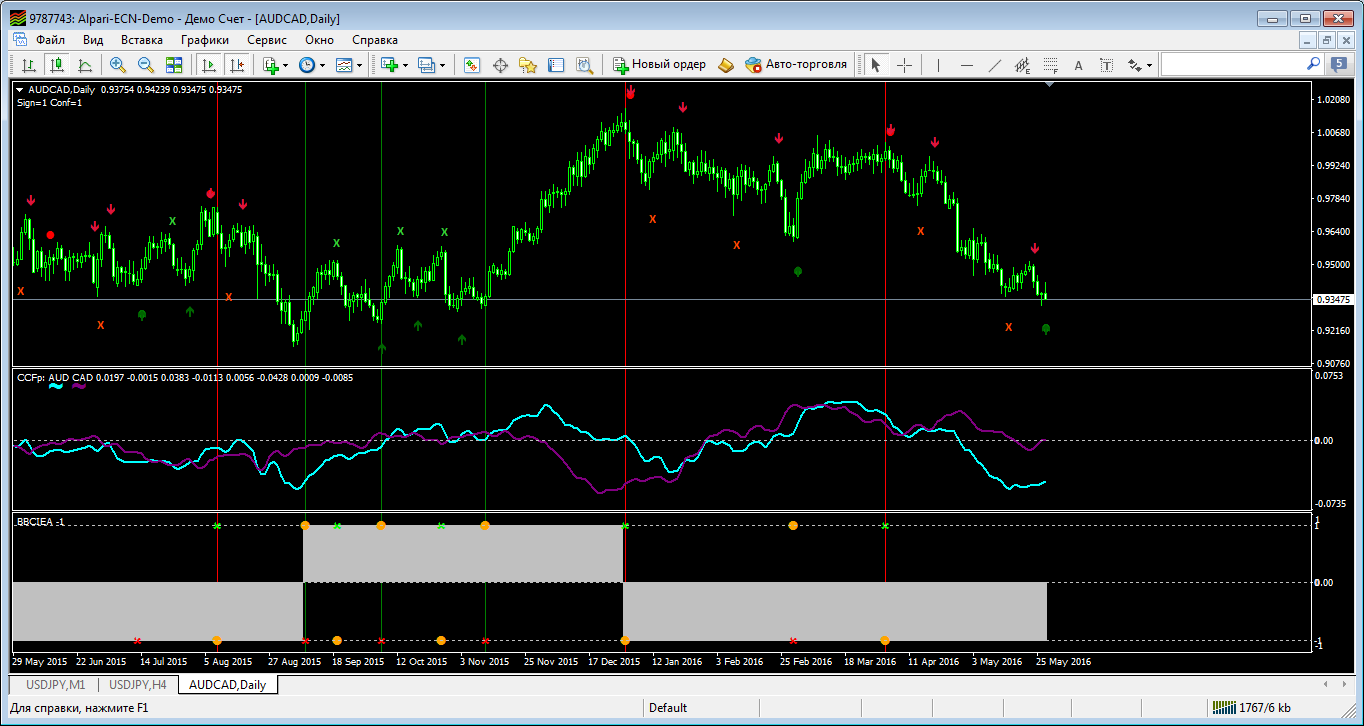
Task: Select the Fibonacci retracement tool
Action: pos(1050,65)
